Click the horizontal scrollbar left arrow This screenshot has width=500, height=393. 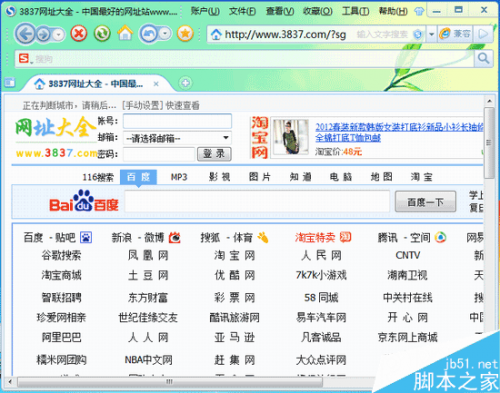coord(10,382)
